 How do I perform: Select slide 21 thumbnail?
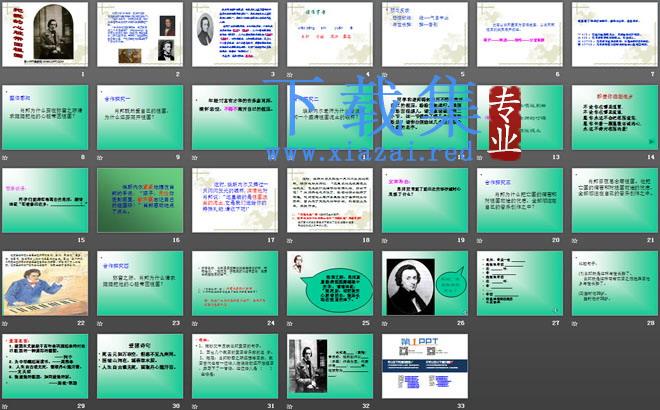pyautogui.click(x=615, y=200)
